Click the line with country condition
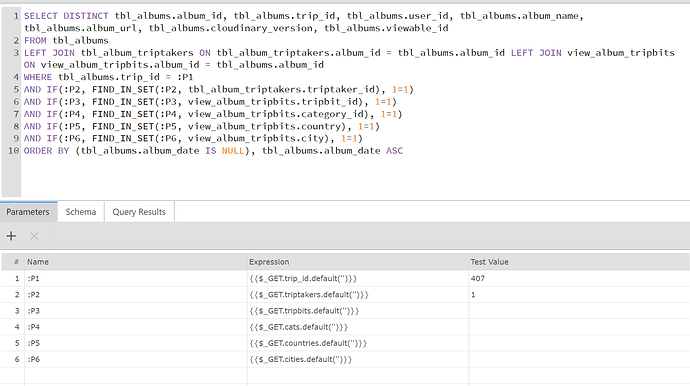This screenshot has height=386, width=690. [202, 126]
